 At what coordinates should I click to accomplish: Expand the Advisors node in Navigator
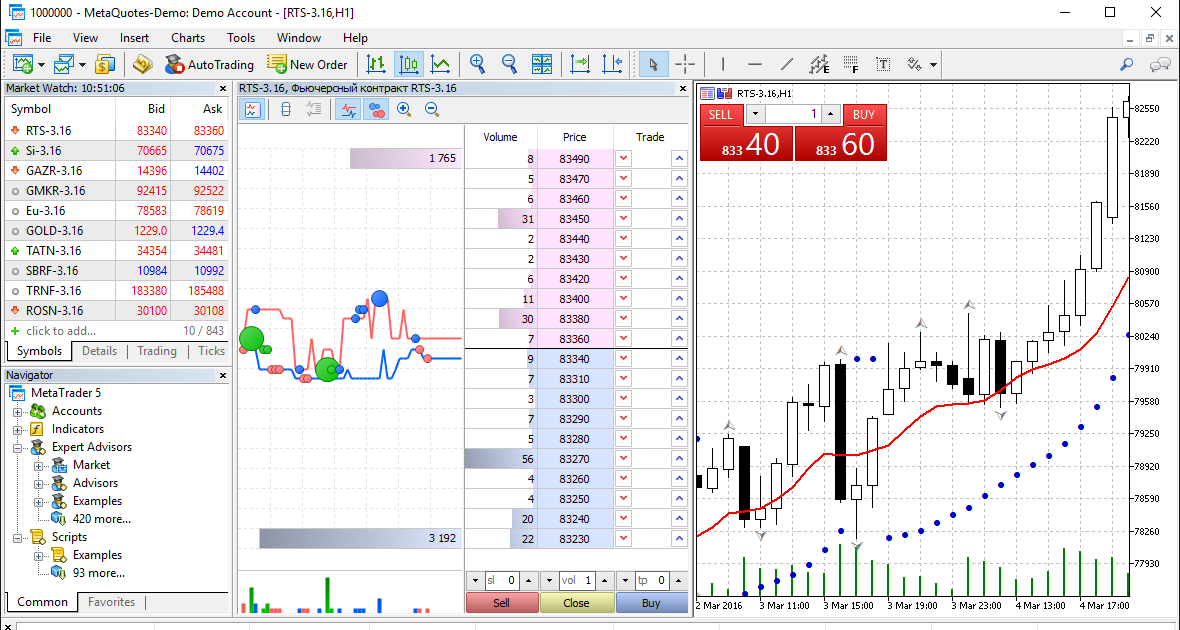pyautogui.click(x=38, y=483)
